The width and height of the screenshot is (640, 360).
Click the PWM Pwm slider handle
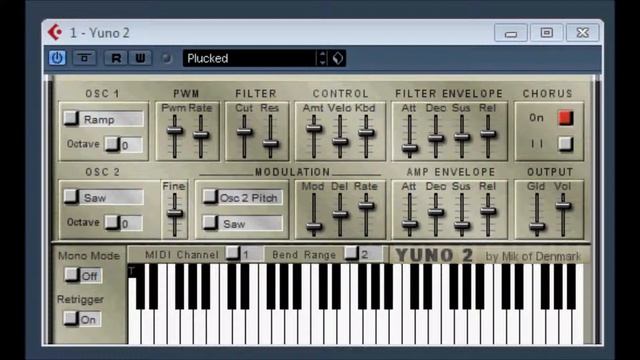(175, 131)
